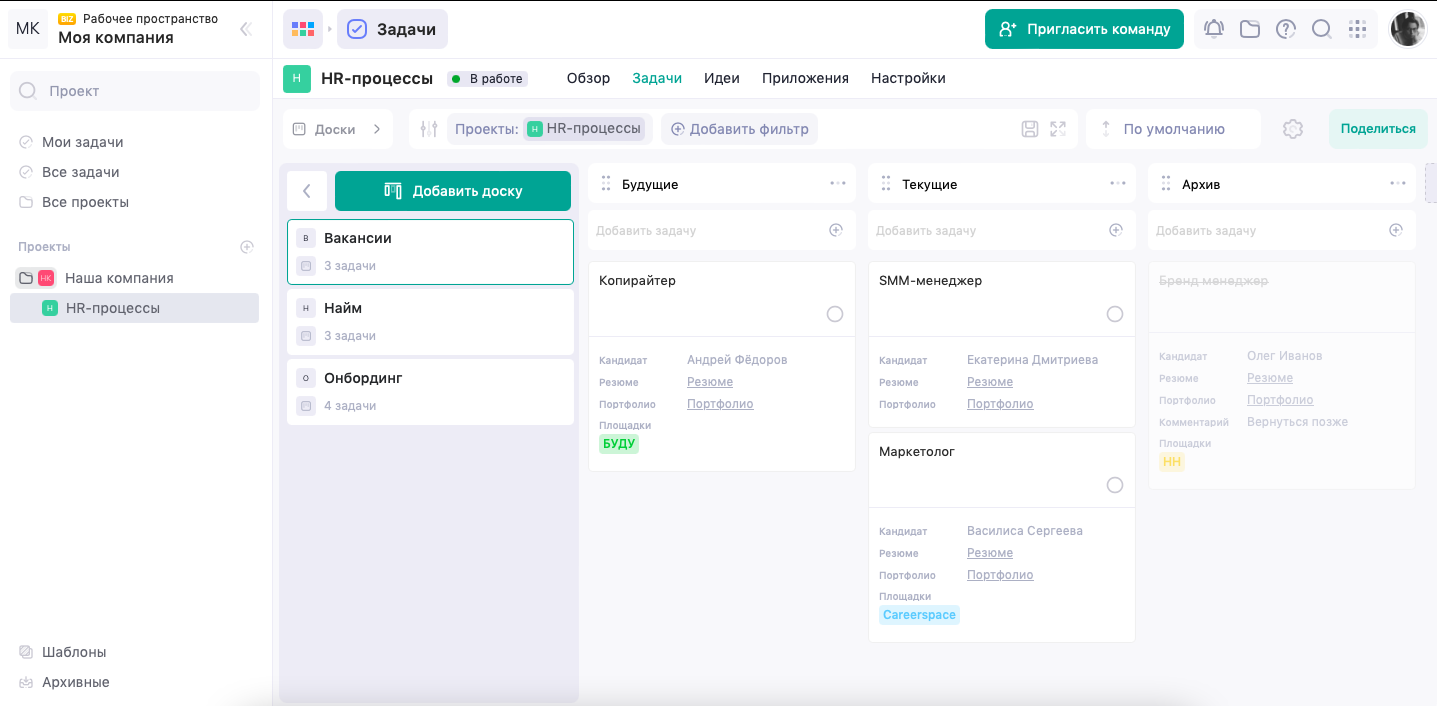
Task: Click the save filter diskette icon
Action: (x=1030, y=129)
